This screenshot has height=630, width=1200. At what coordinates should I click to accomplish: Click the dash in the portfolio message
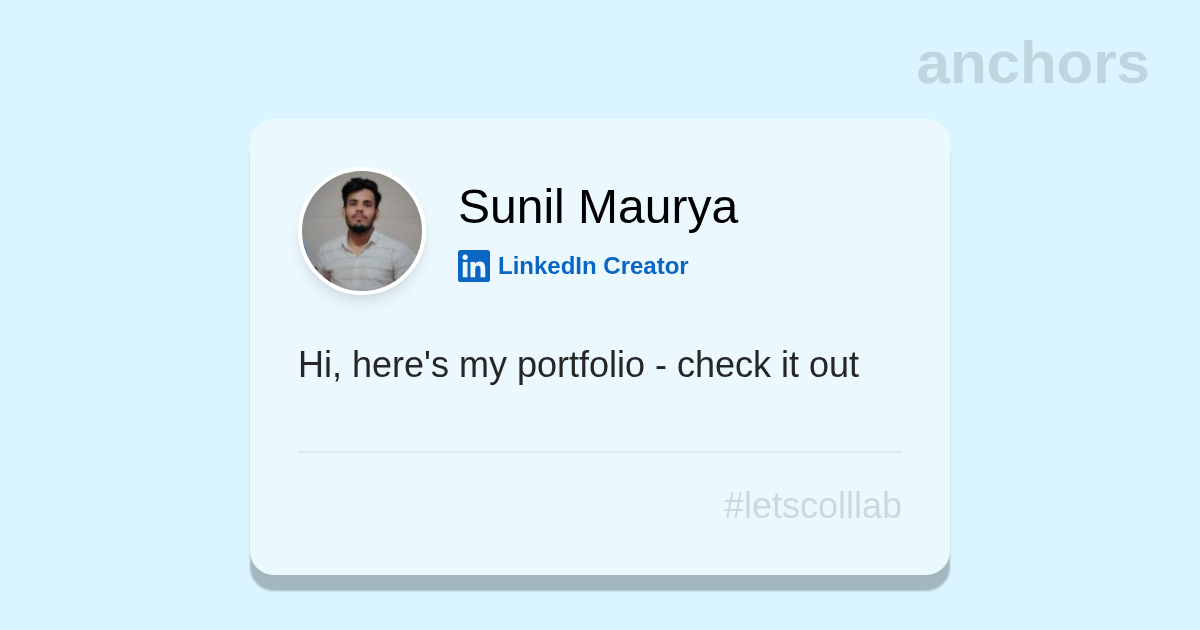pos(660,367)
